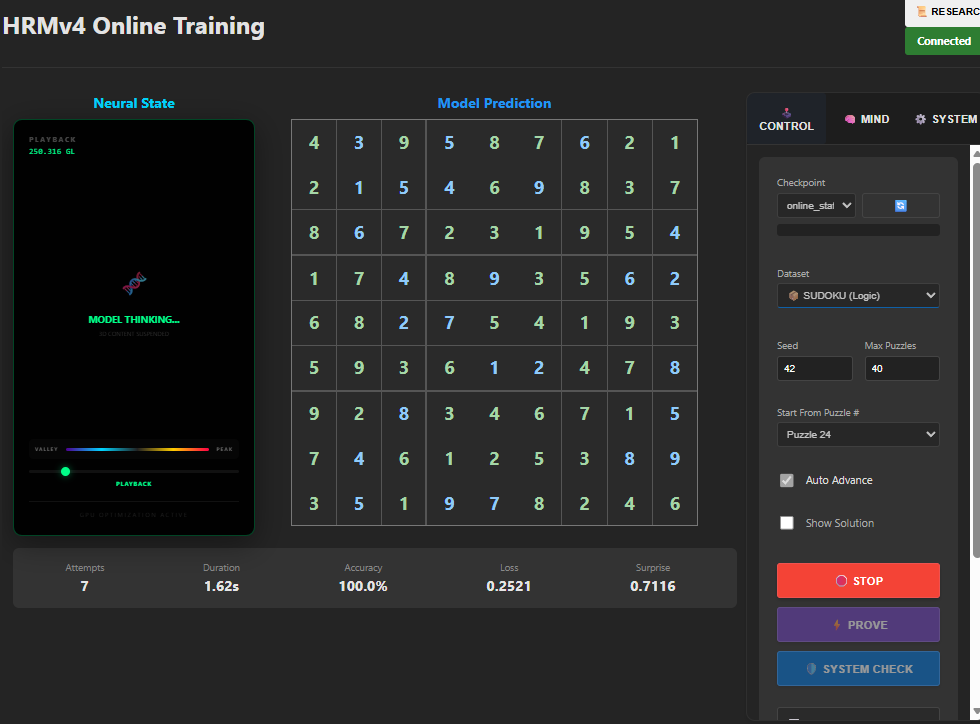980x724 pixels.
Task: Expand the Start From Puzzle 24 dropdown
Action: tap(858, 435)
